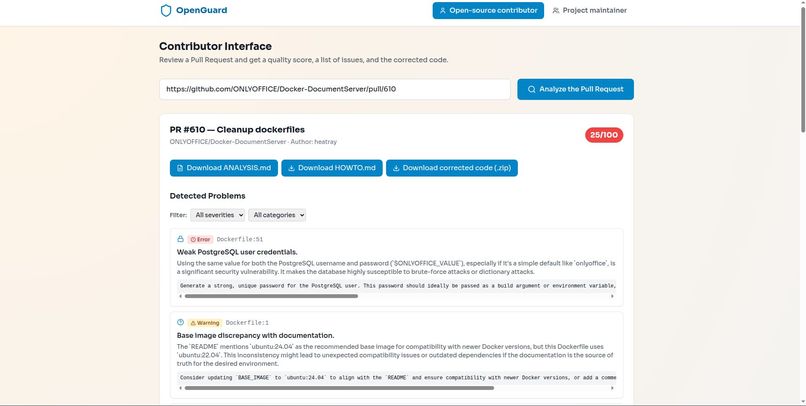Screen dimensions: 806x406
Task: Click the Dockerfile:1 file reference
Action: click(247, 323)
